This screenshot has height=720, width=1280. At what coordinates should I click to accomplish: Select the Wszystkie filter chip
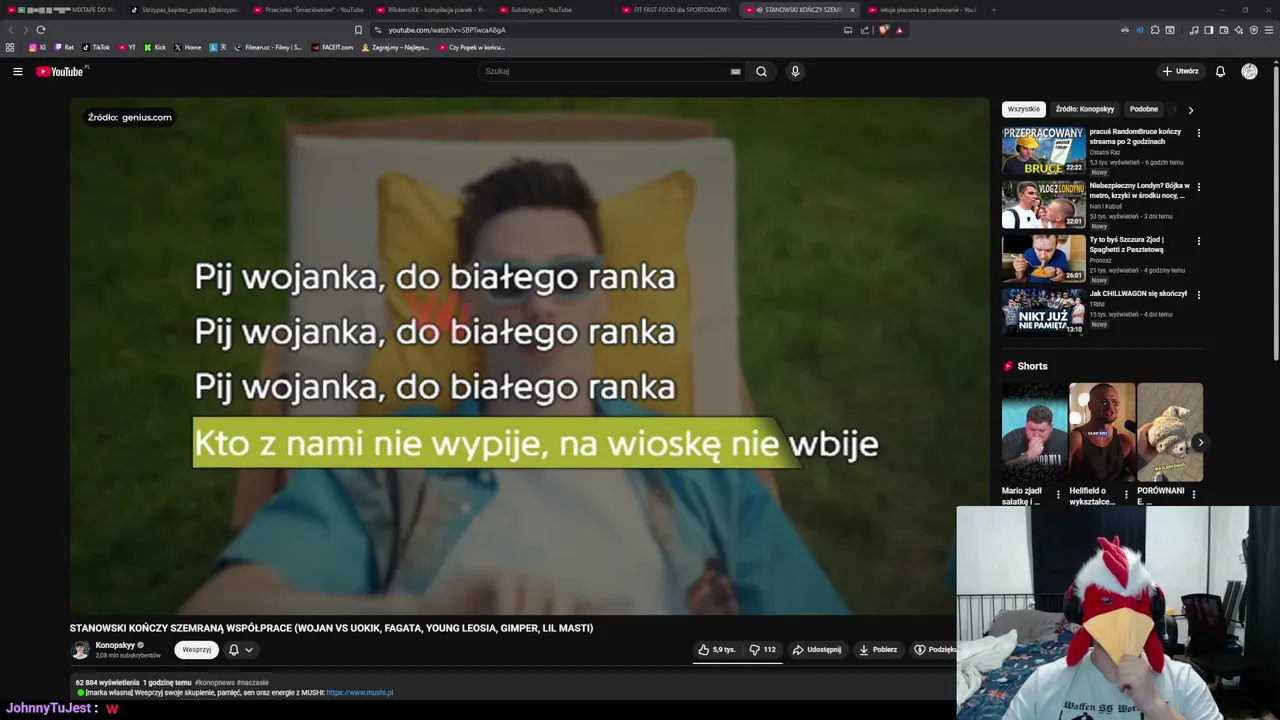coord(1023,109)
